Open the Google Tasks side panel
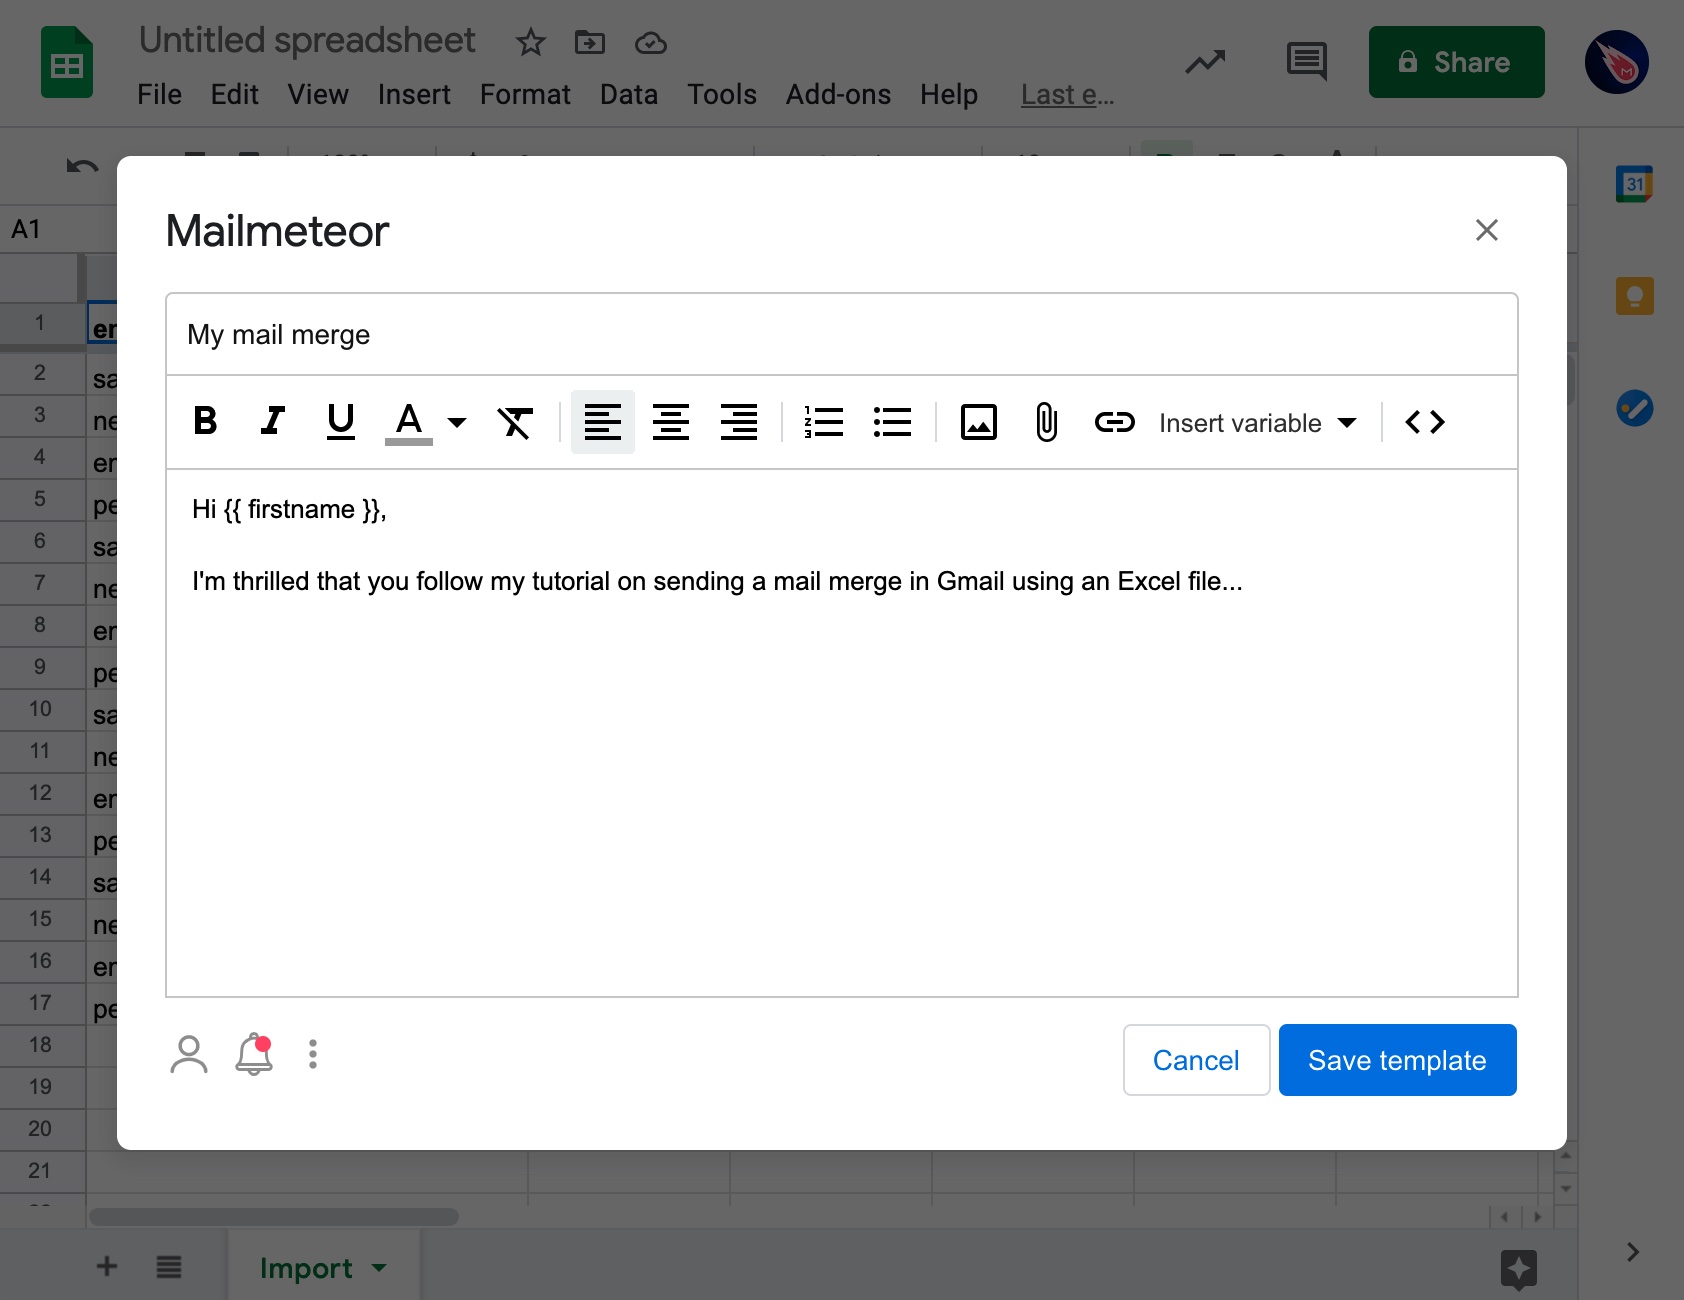The width and height of the screenshot is (1684, 1300). pyautogui.click(x=1634, y=408)
